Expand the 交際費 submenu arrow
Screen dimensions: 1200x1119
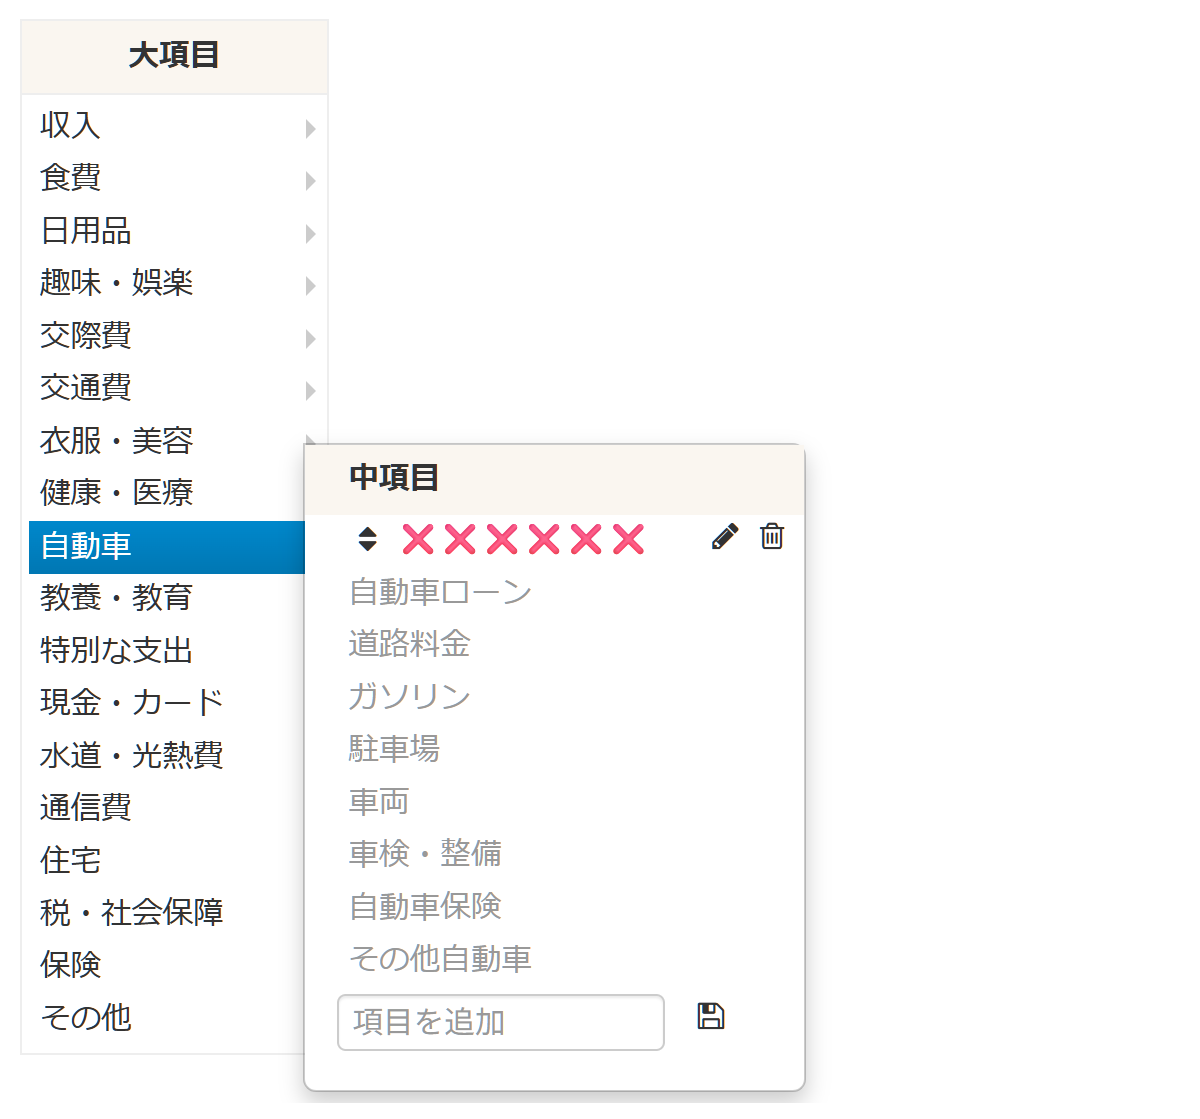[310, 338]
